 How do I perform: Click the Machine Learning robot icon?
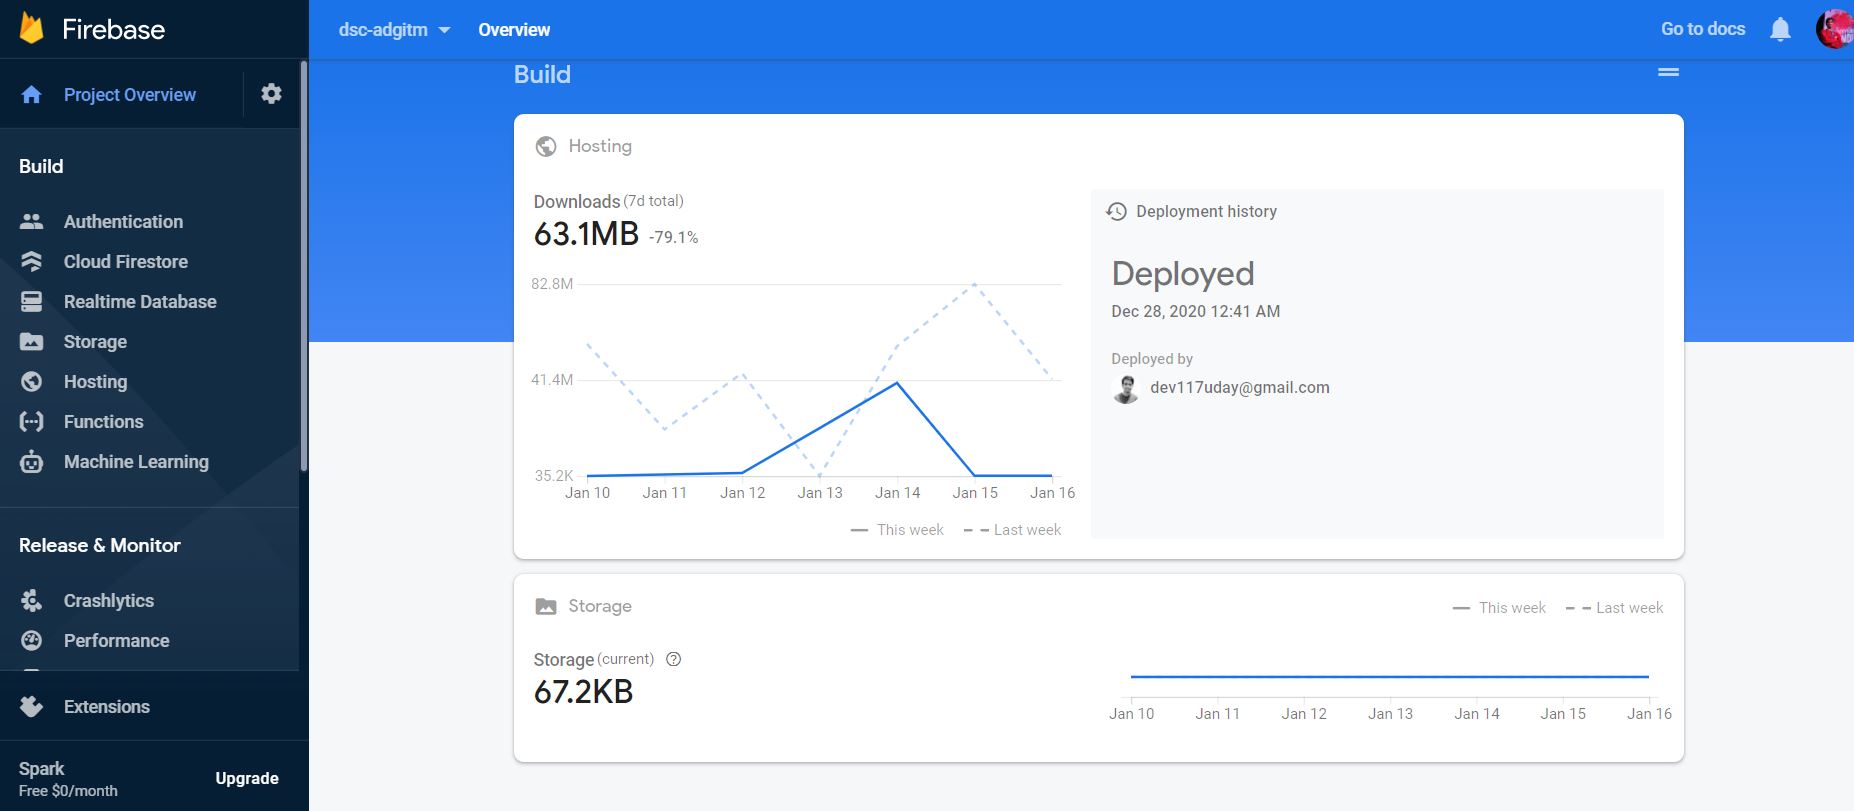(x=31, y=462)
